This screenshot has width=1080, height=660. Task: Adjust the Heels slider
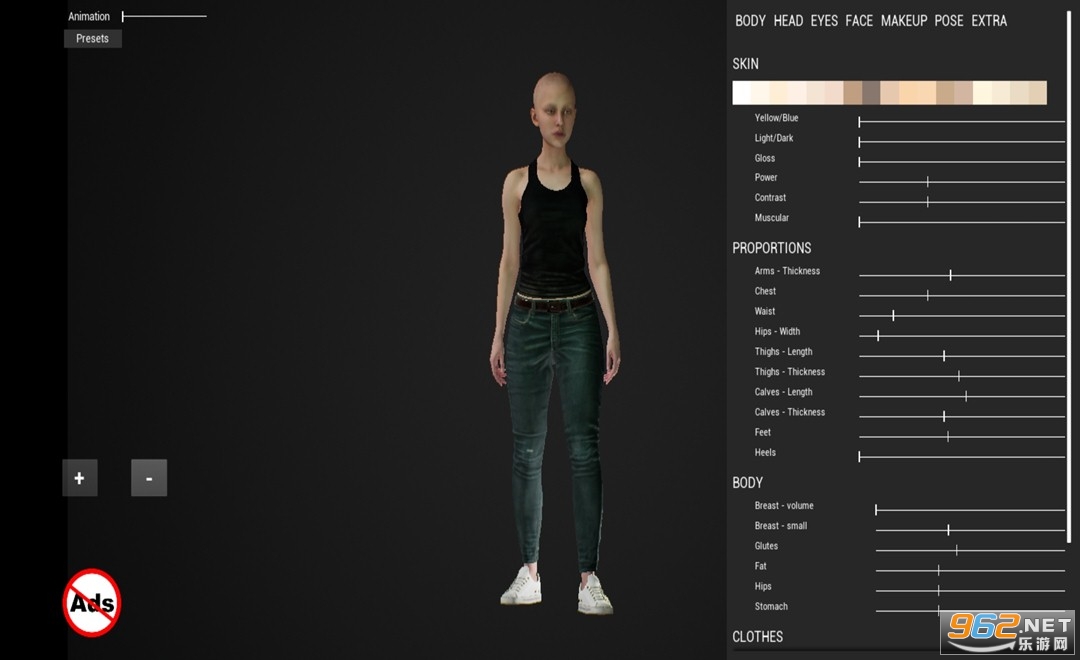coord(962,456)
